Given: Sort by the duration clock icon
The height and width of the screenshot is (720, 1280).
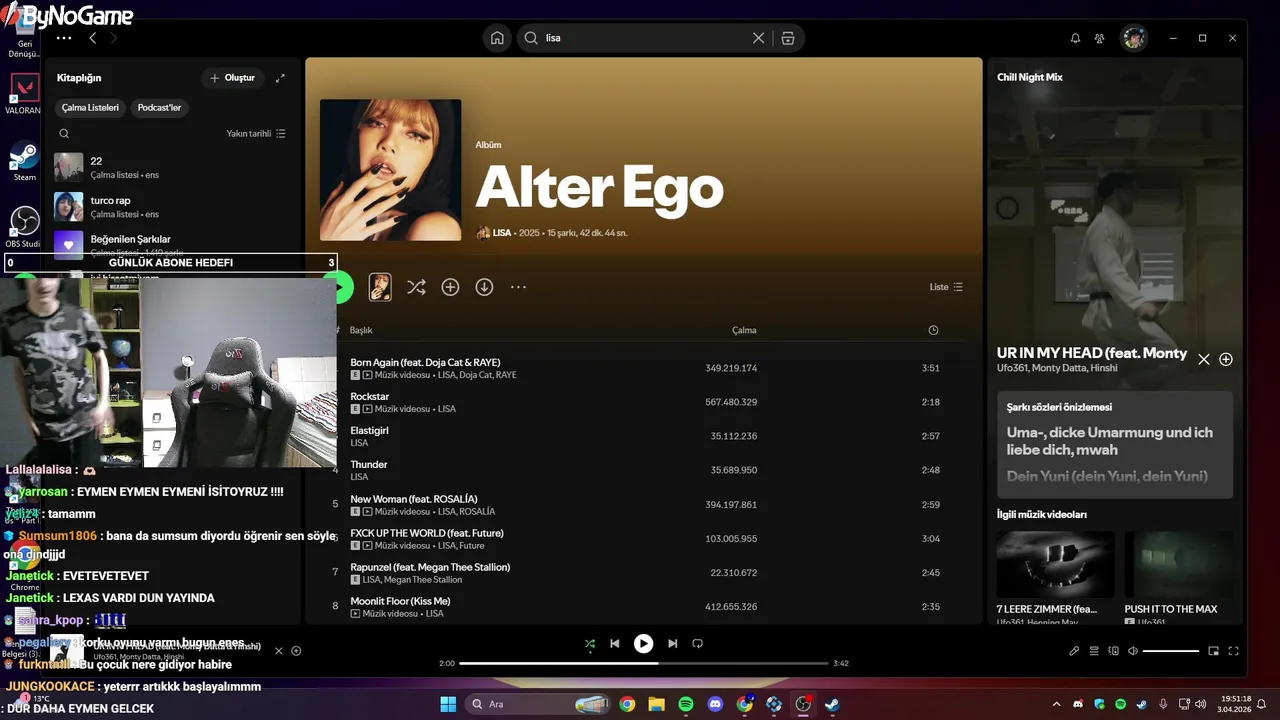Looking at the screenshot, I should coord(933,330).
